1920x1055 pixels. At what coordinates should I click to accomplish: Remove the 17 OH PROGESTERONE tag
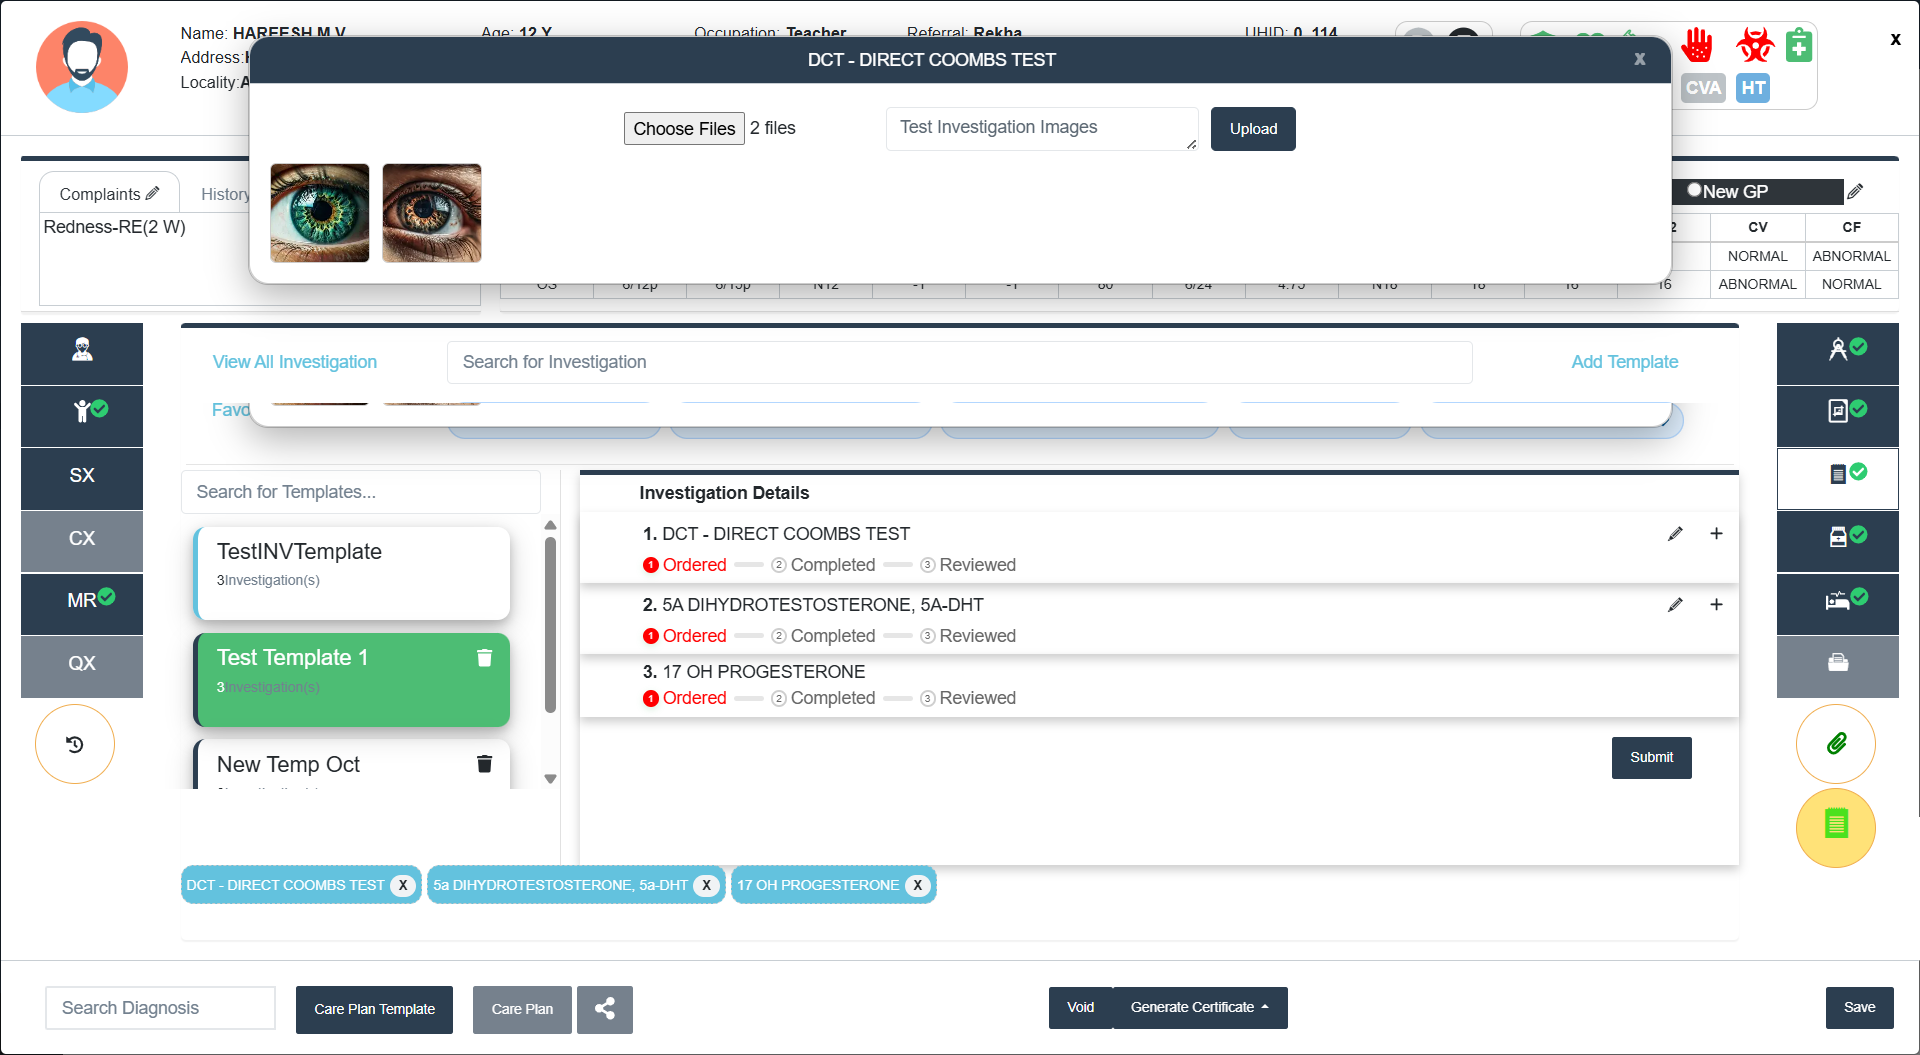pyautogui.click(x=917, y=885)
